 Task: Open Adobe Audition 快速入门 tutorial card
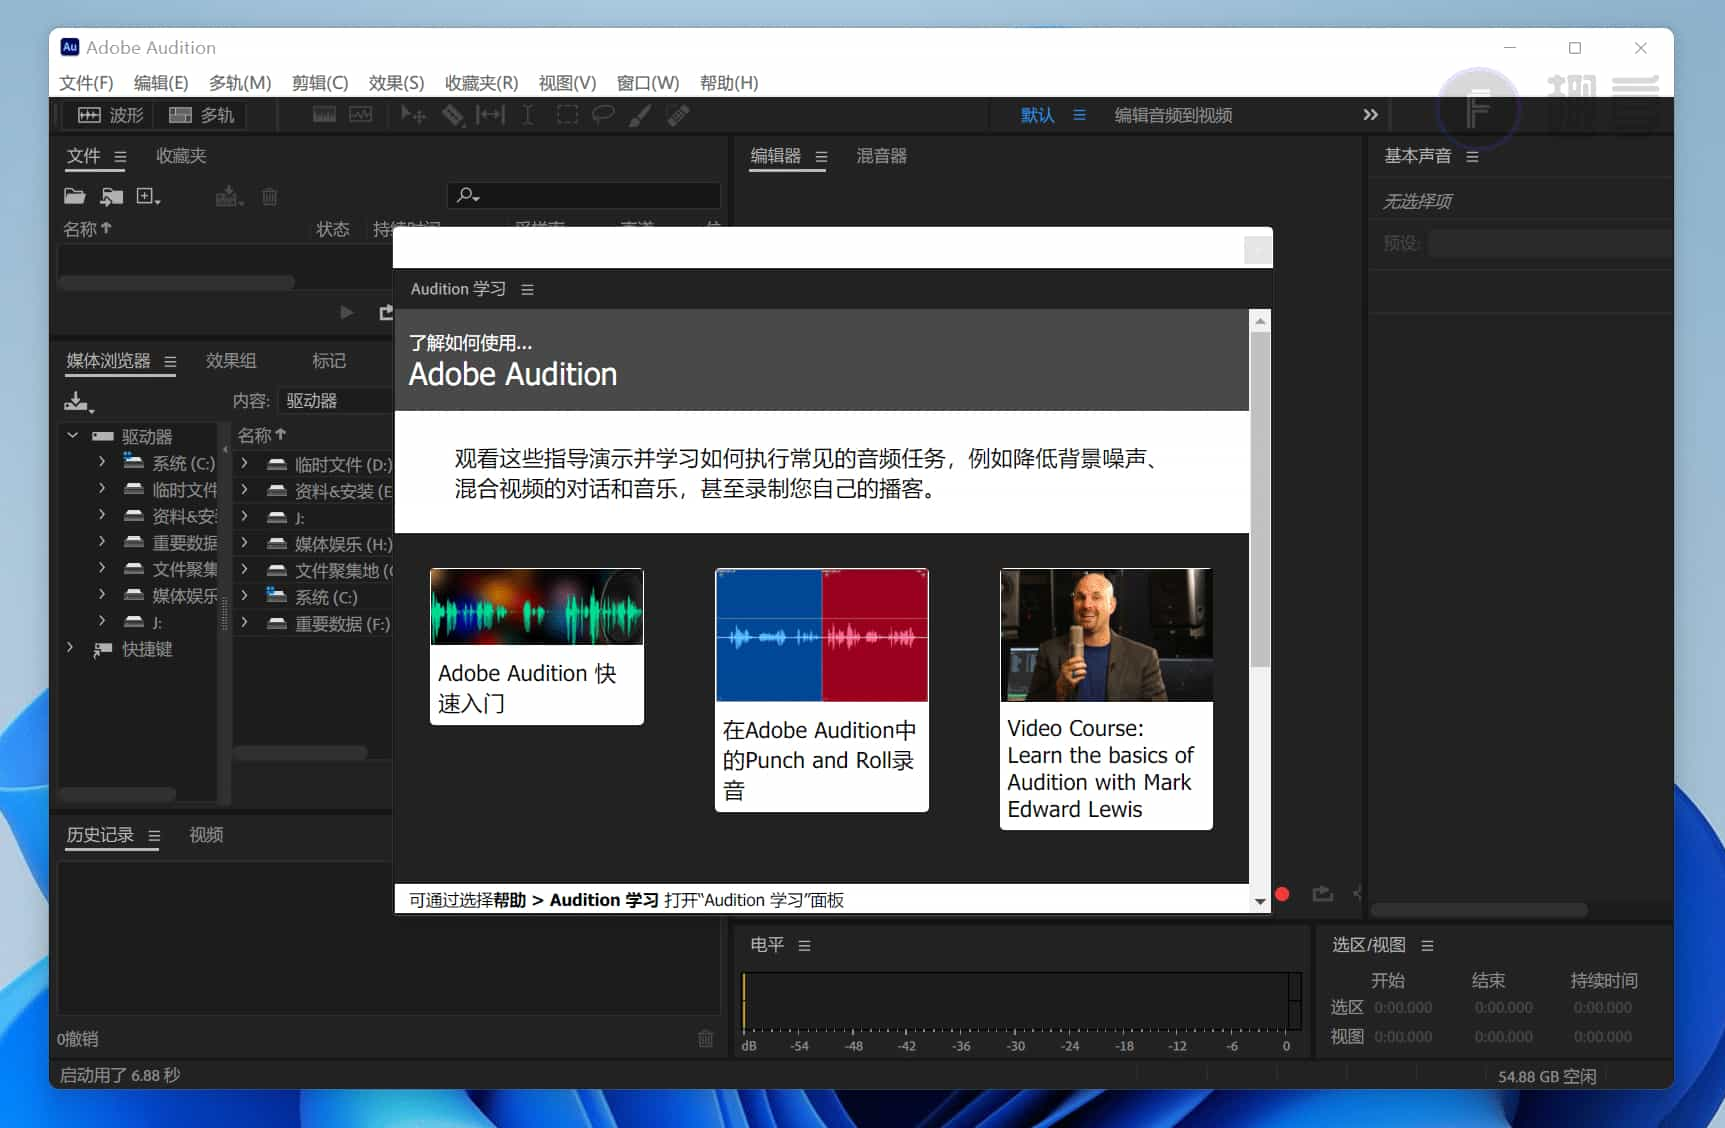[537, 647]
